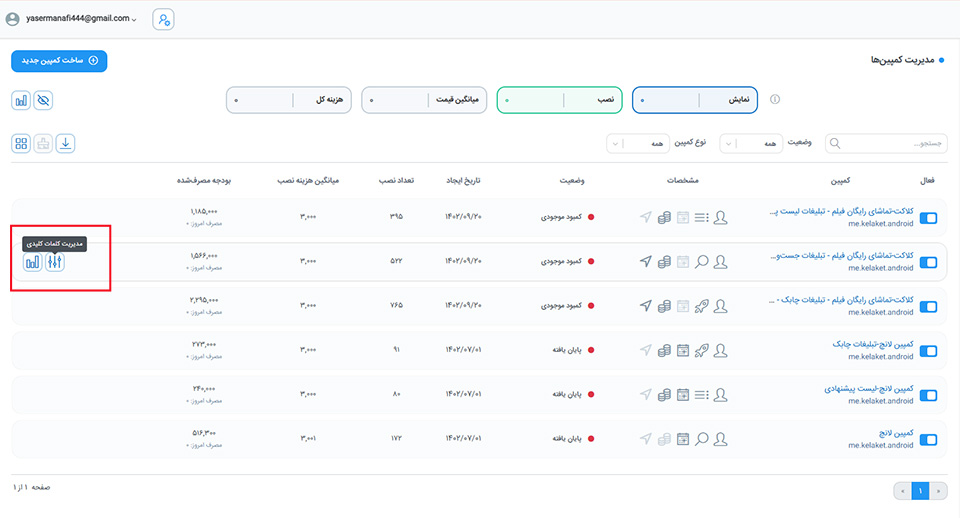Toggle the کمپین لانچ-لیست پیشنهادی campaign switch

coord(927,395)
